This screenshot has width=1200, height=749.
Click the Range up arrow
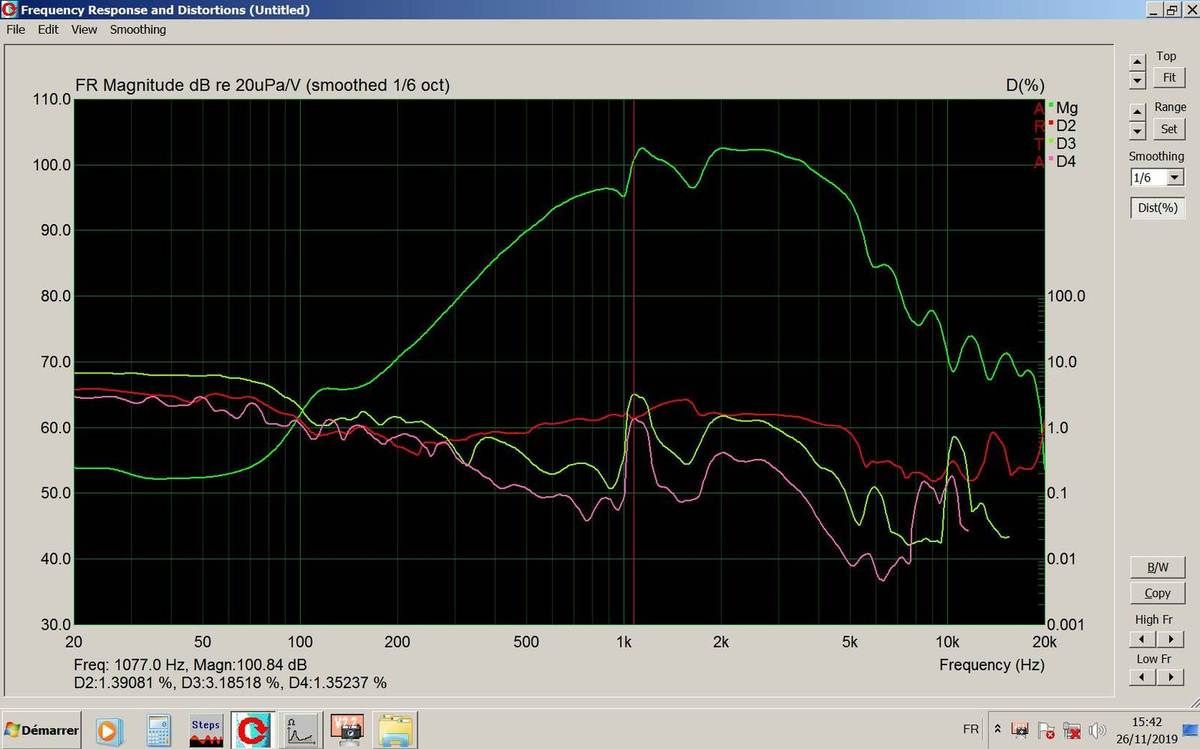(x=1137, y=112)
